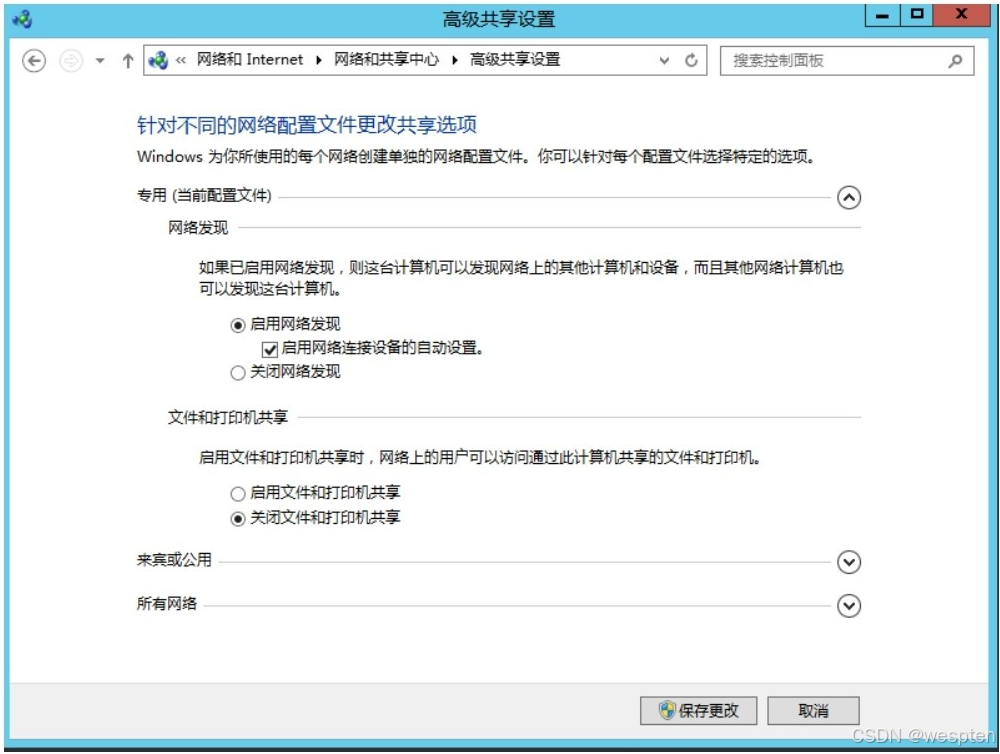
Task: Select 关闭网络发现 radio button
Action: point(238,373)
